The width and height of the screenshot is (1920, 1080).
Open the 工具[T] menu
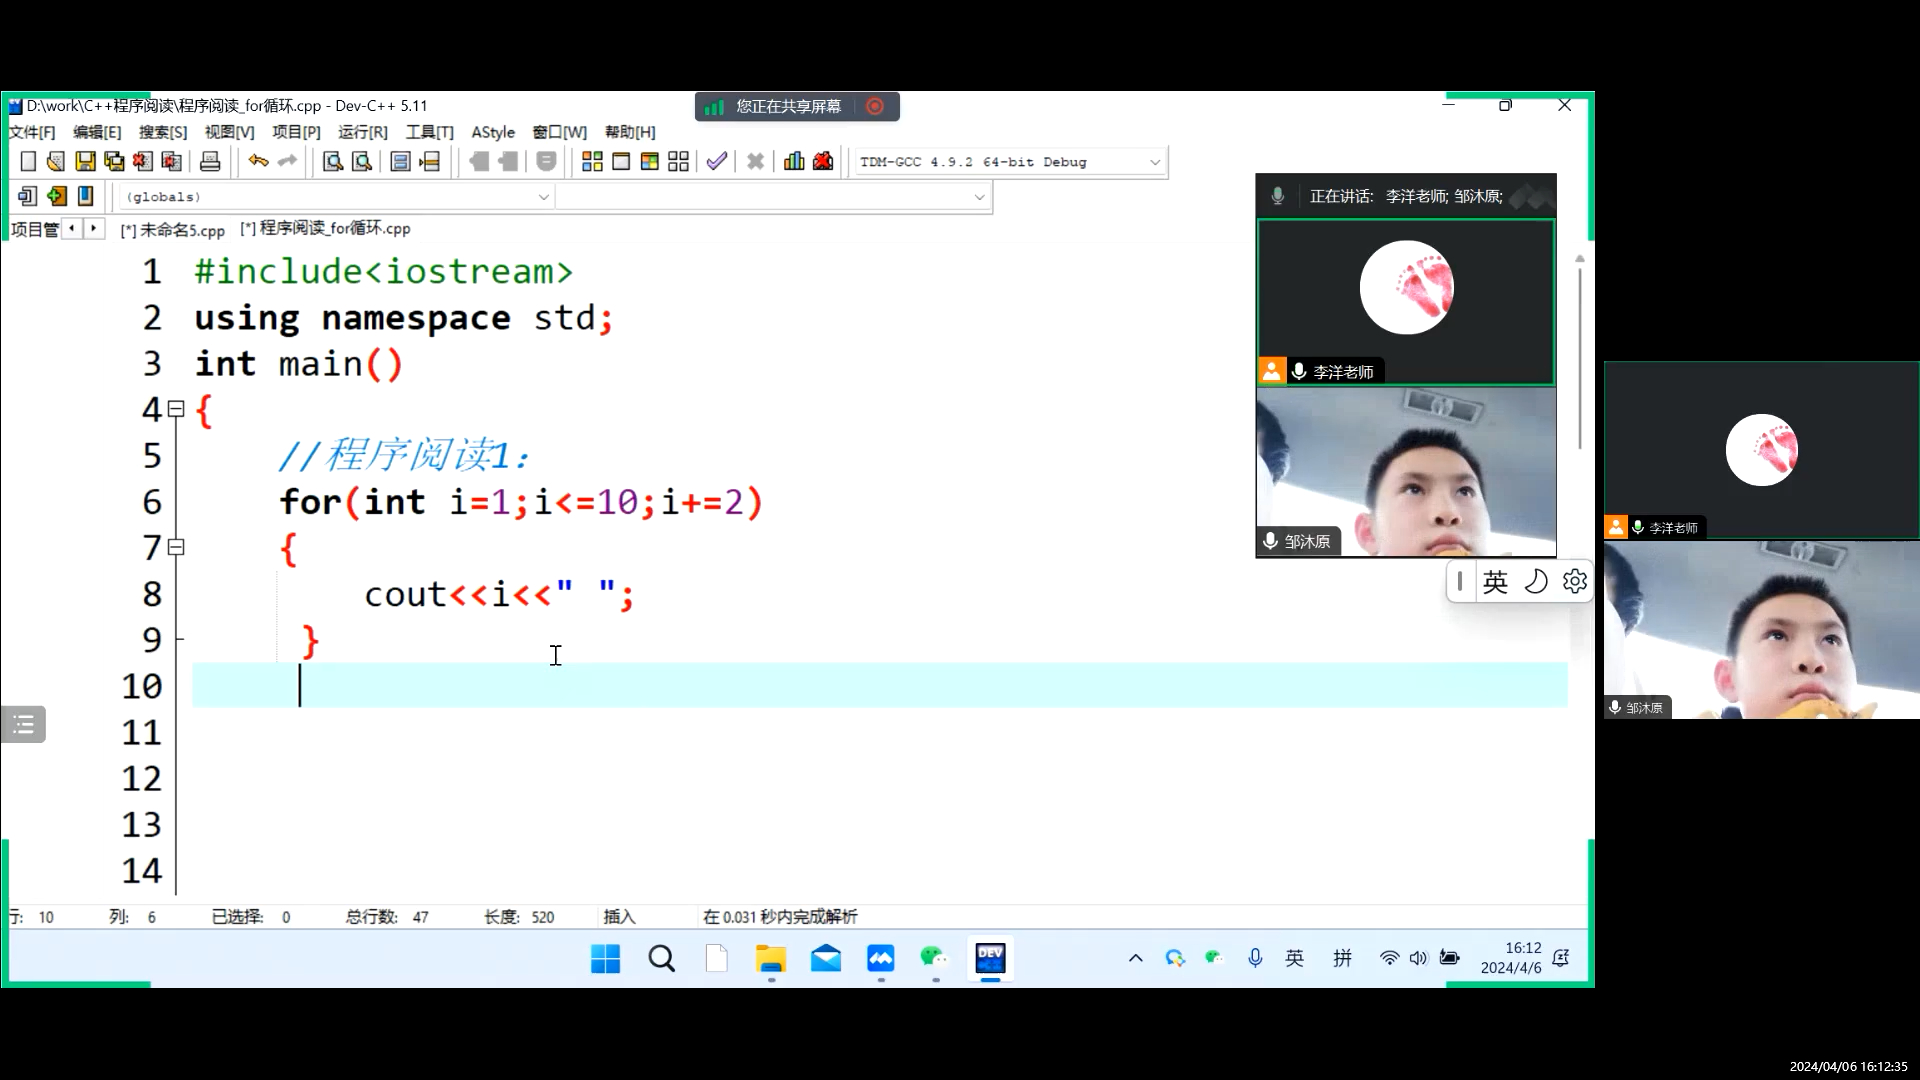coord(429,132)
